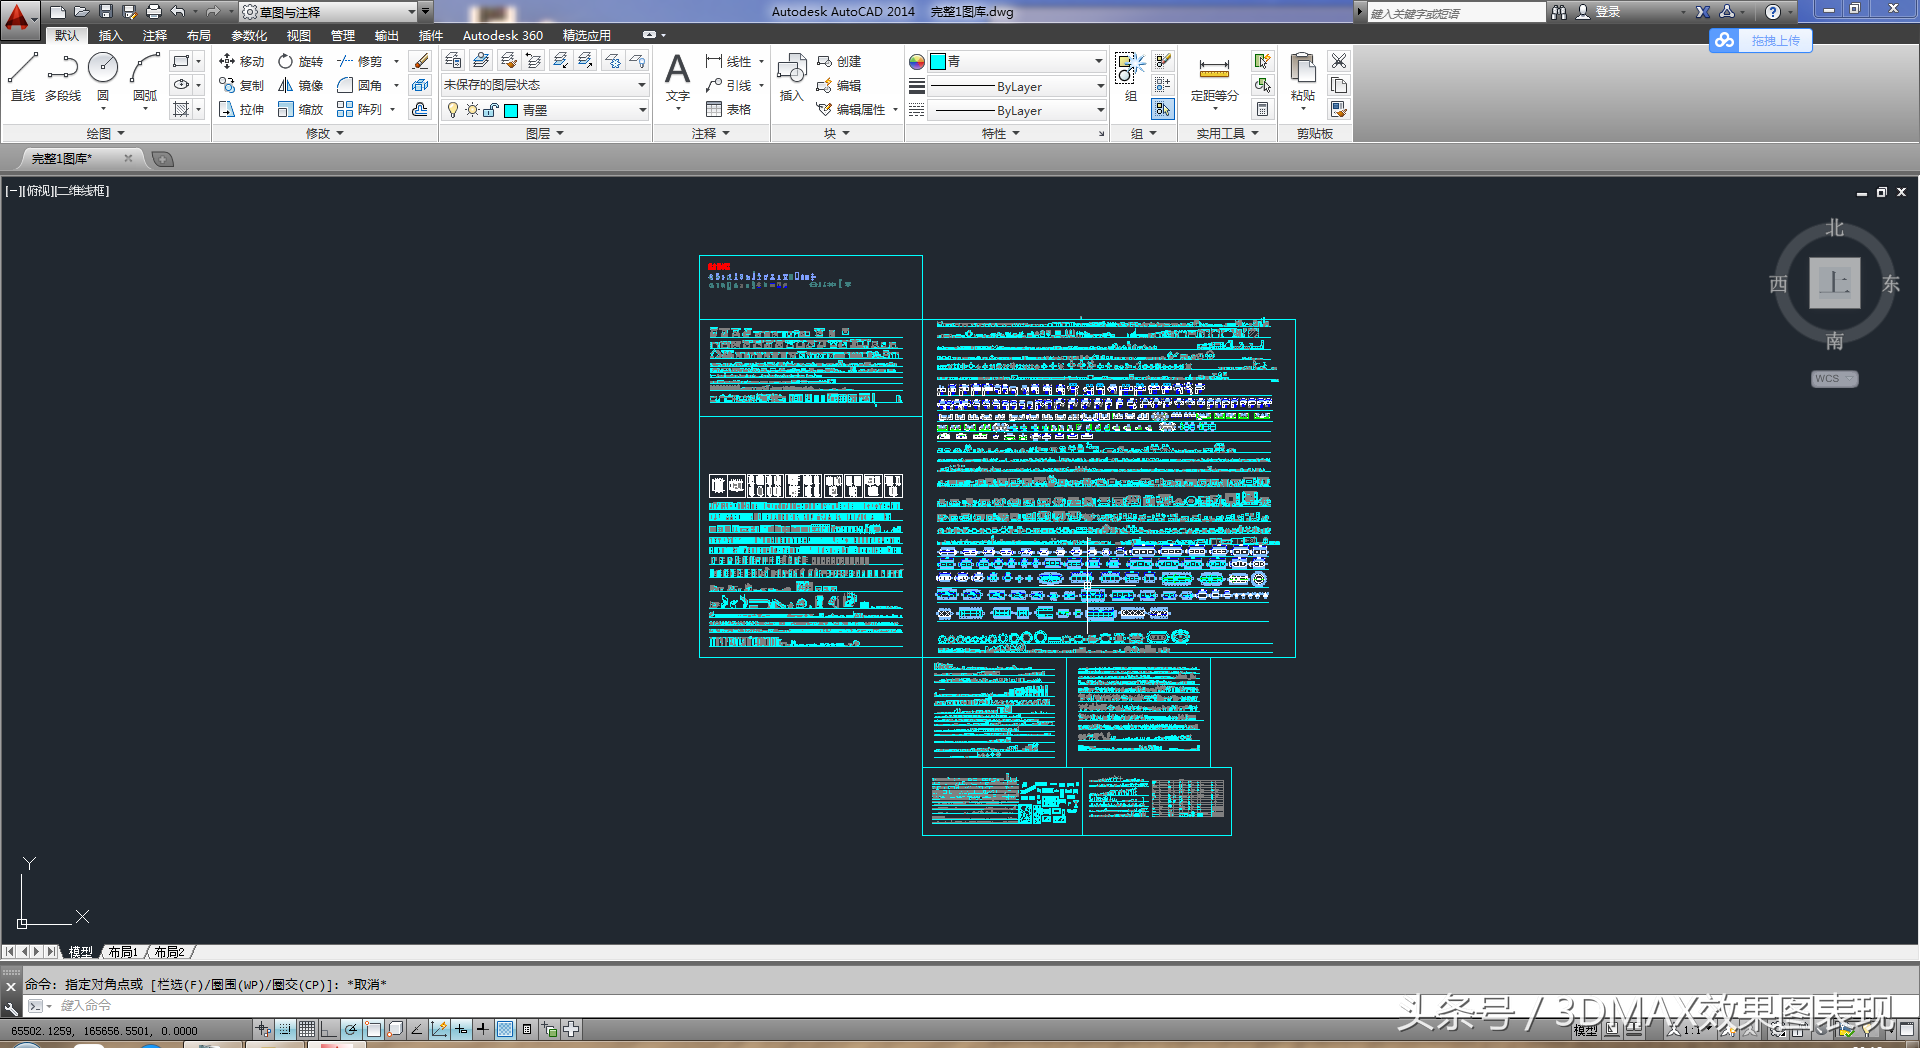Toggle Grid display in the status bar
1920x1048 pixels.
(307, 1029)
